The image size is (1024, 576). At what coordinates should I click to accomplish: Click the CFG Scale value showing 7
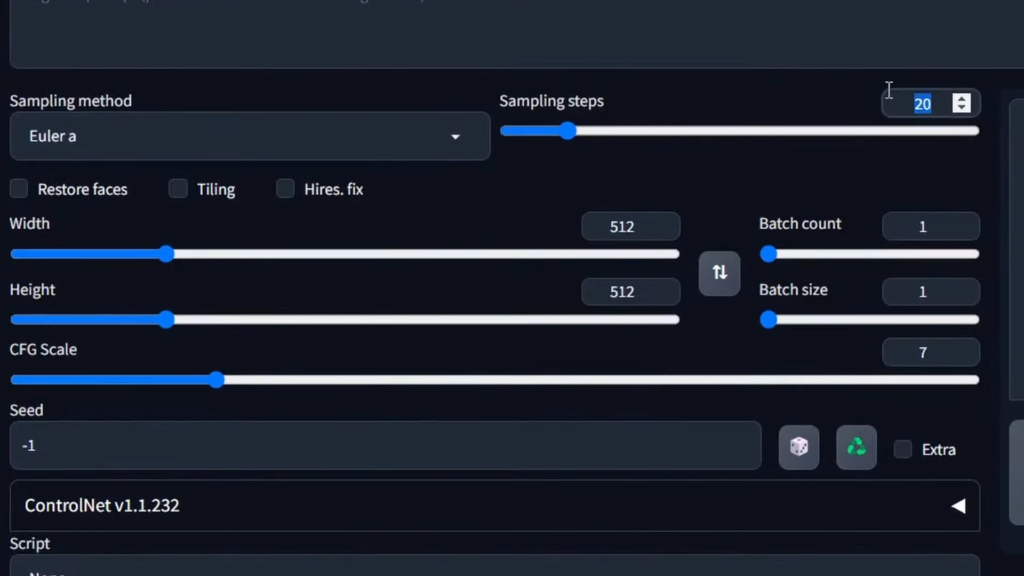click(x=930, y=352)
